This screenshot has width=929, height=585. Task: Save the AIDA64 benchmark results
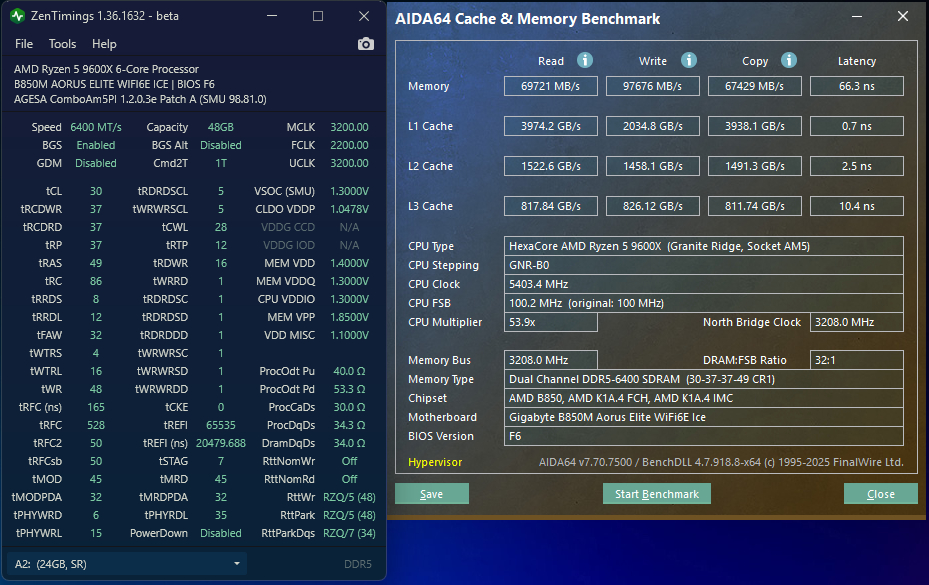[432, 494]
